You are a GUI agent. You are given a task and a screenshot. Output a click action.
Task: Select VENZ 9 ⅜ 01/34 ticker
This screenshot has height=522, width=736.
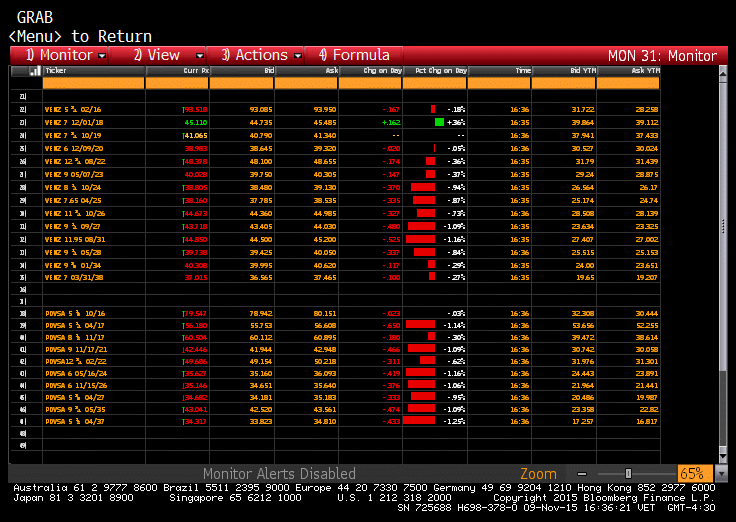click(x=73, y=265)
